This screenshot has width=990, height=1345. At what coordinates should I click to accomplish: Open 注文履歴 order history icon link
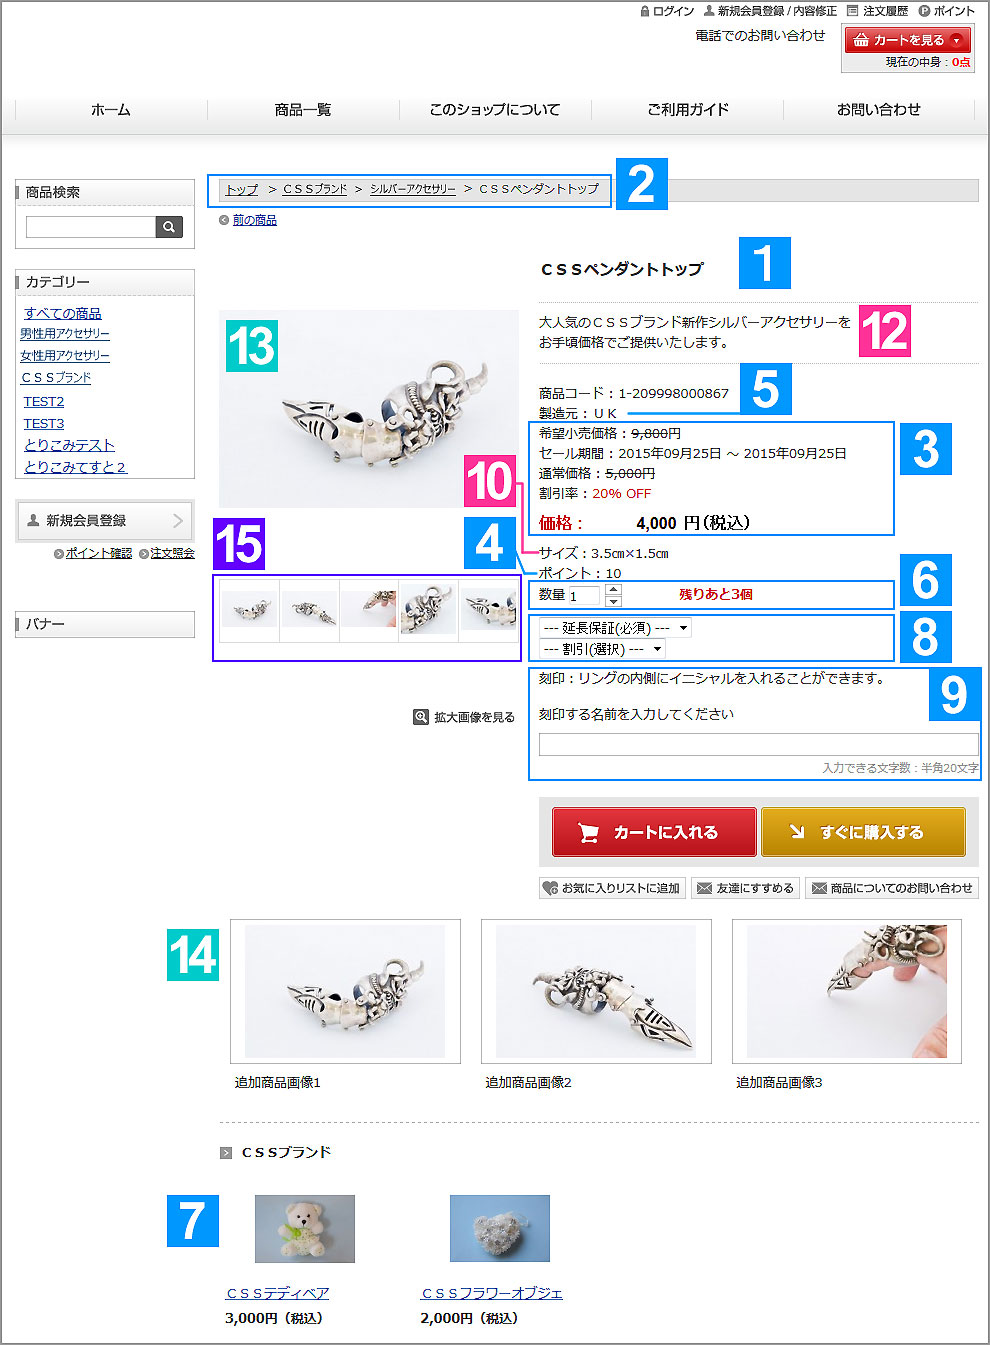click(877, 11)
